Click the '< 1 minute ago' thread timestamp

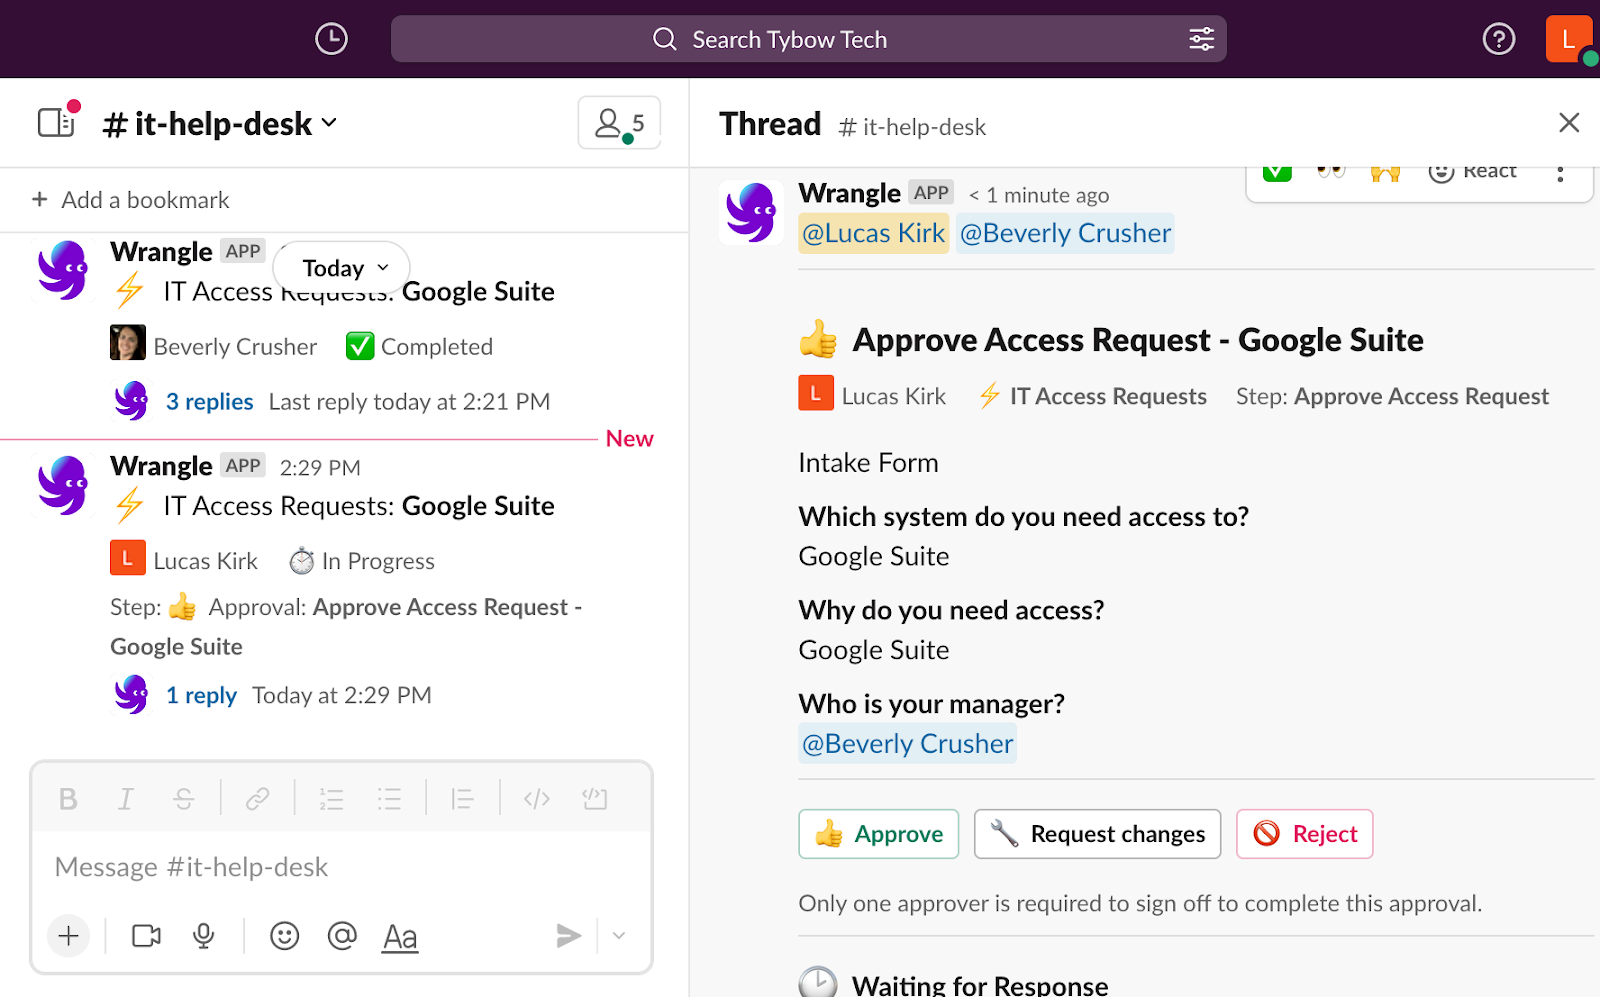pos(1039,195)
